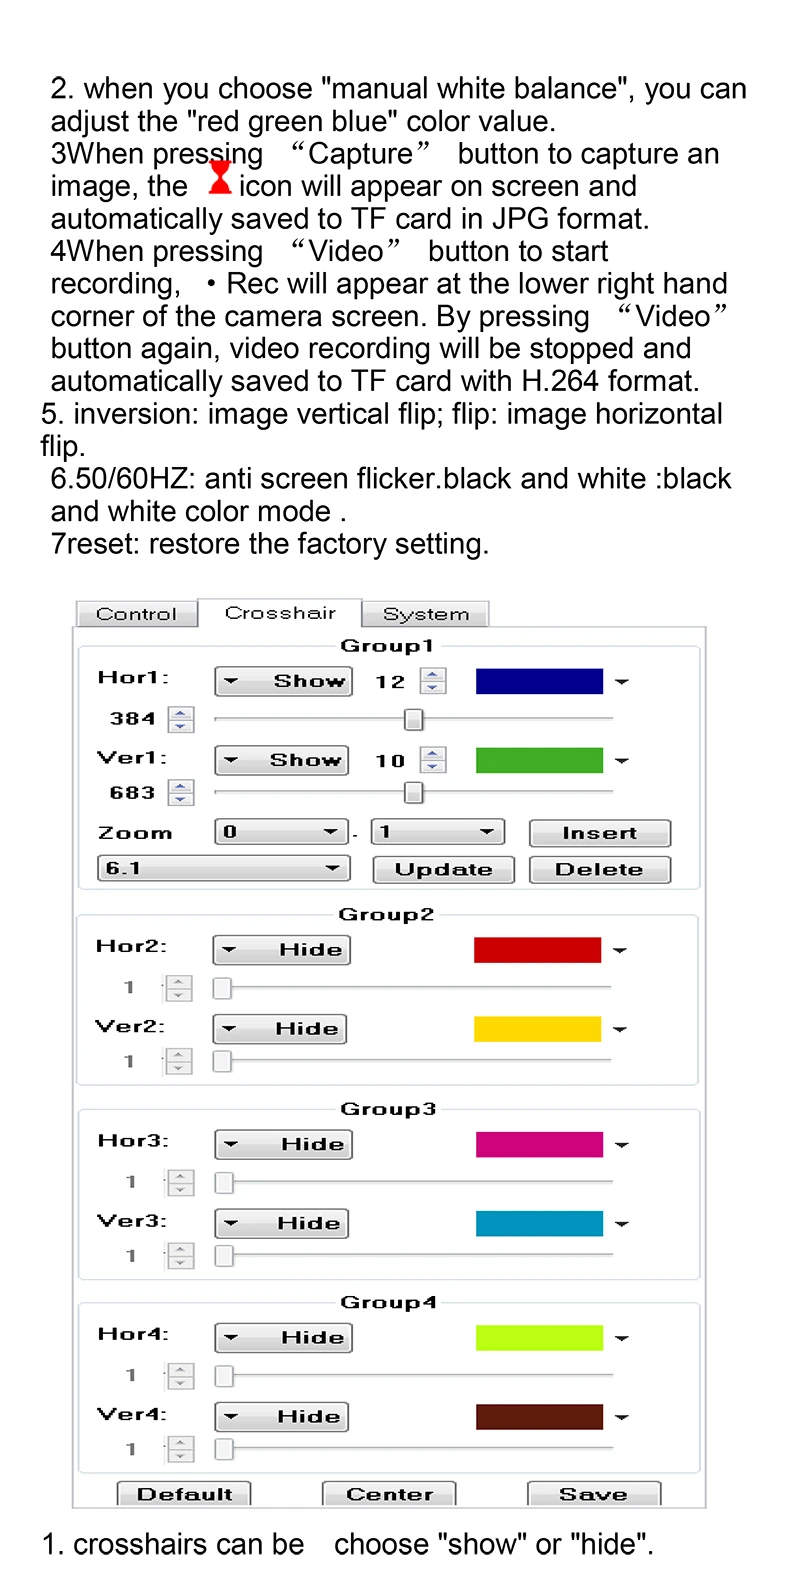Open Hor1 Show/Hide dropdown
The height and width of the screenshot is (1572, 800).
tap(283, 681)
